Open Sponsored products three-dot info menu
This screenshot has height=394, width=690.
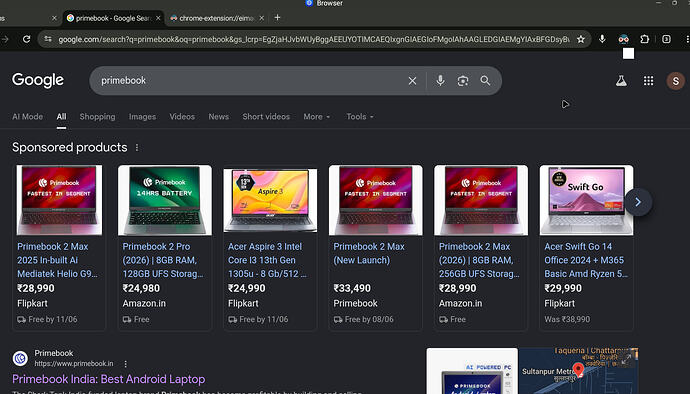[x=137, y=147]
